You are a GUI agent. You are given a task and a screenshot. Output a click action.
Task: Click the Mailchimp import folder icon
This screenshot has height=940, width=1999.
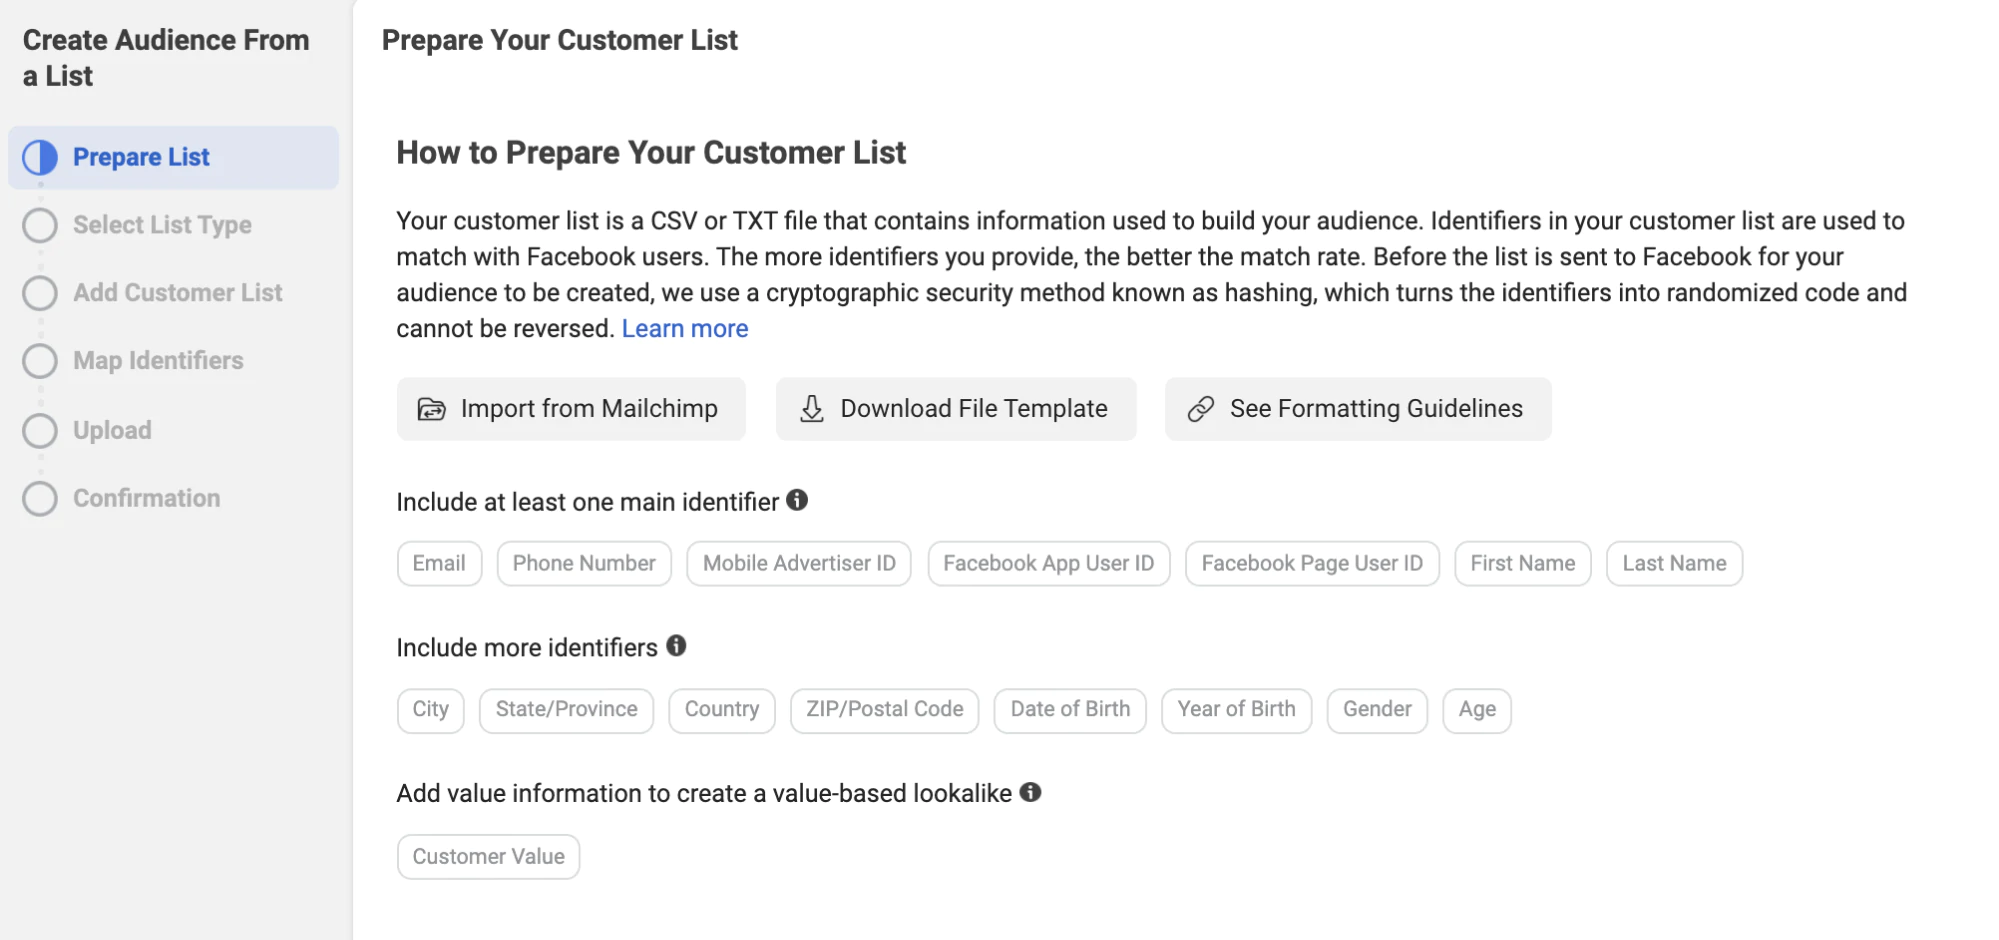click(x=431, y=409)
